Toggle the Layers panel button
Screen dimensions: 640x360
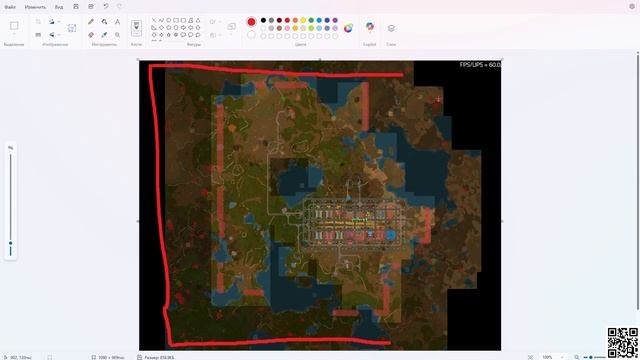[391, 28]
